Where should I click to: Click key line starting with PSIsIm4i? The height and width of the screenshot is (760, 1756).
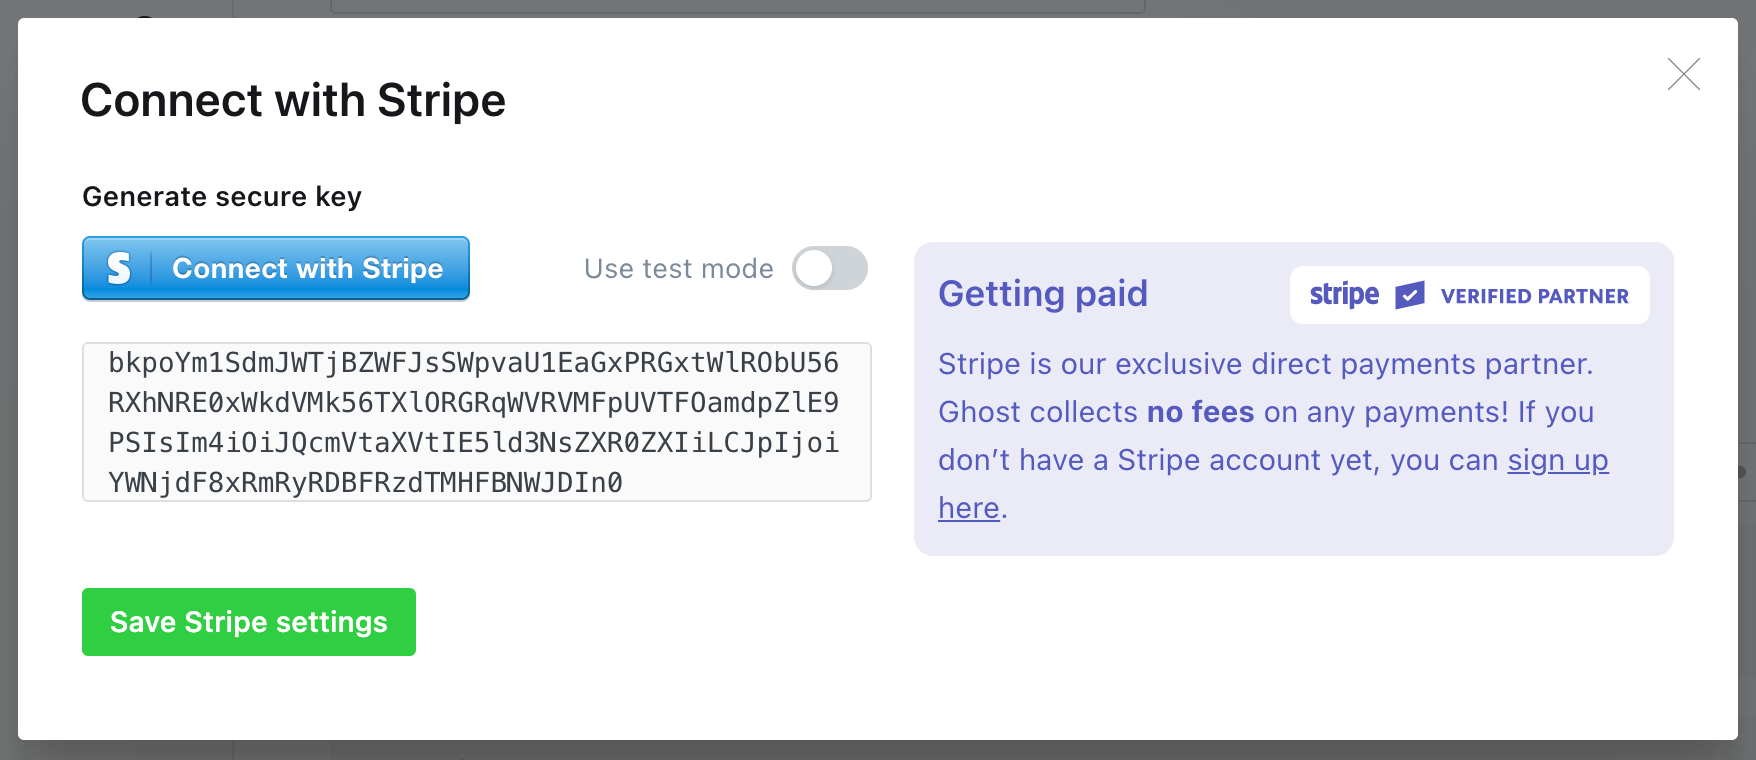[474, 443]
